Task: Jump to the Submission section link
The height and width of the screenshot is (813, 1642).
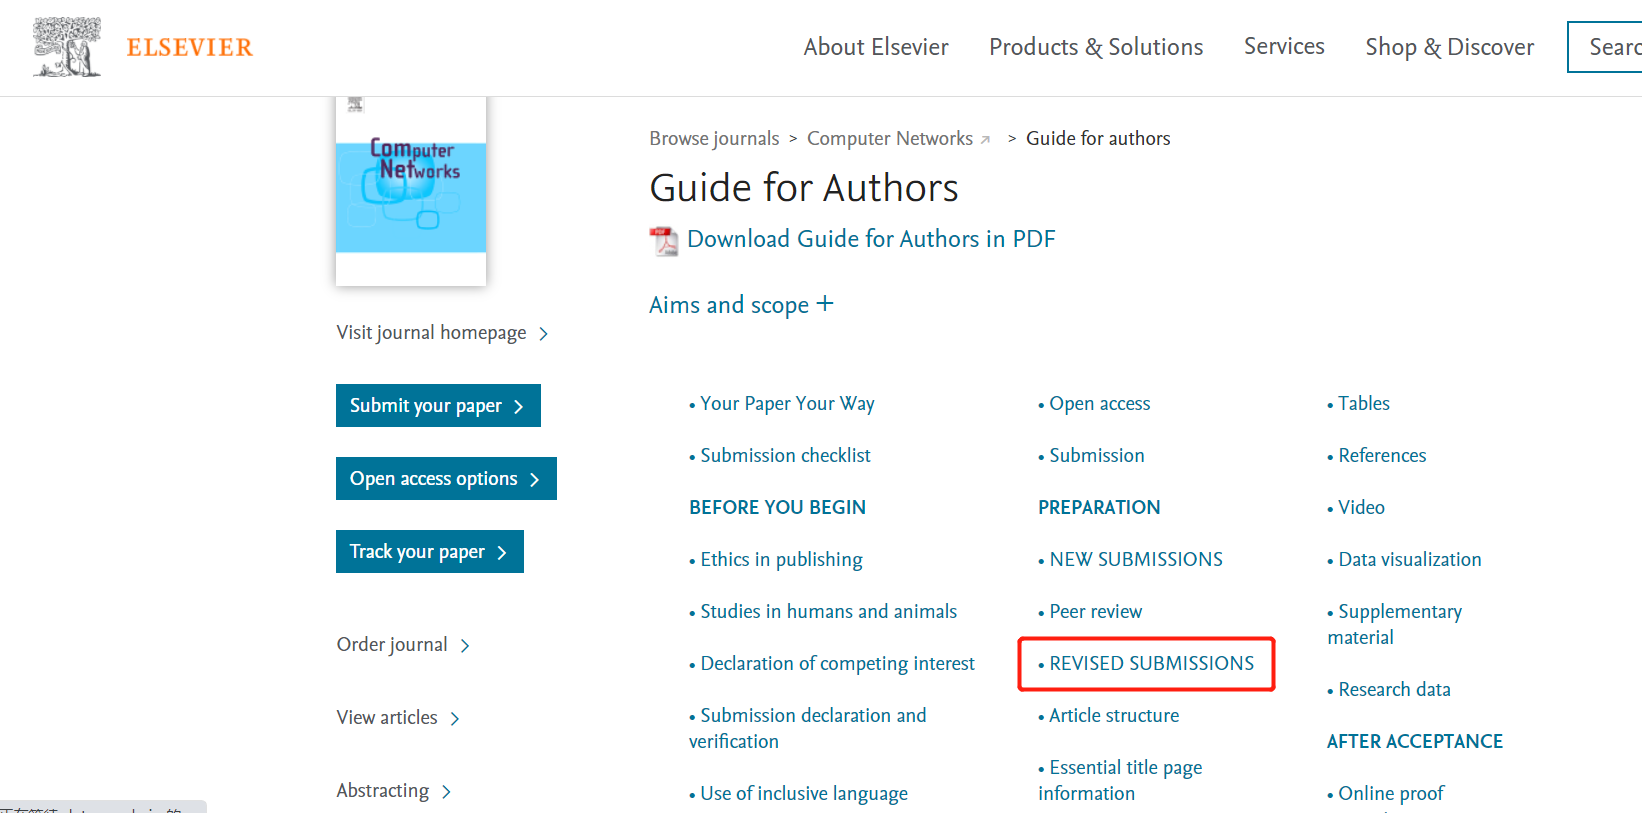Action: (x=1097, y=456)
